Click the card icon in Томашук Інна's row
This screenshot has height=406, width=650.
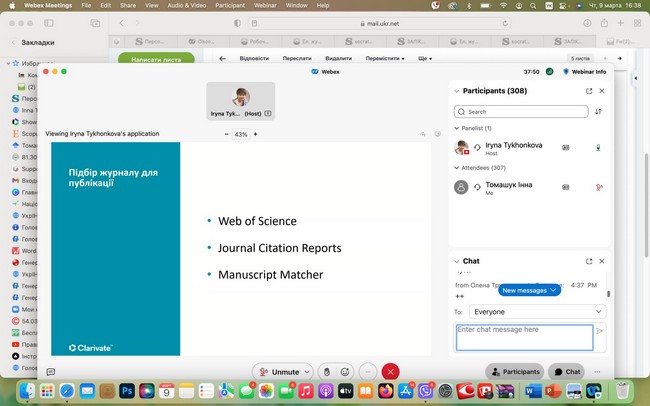tap(565, 187)
